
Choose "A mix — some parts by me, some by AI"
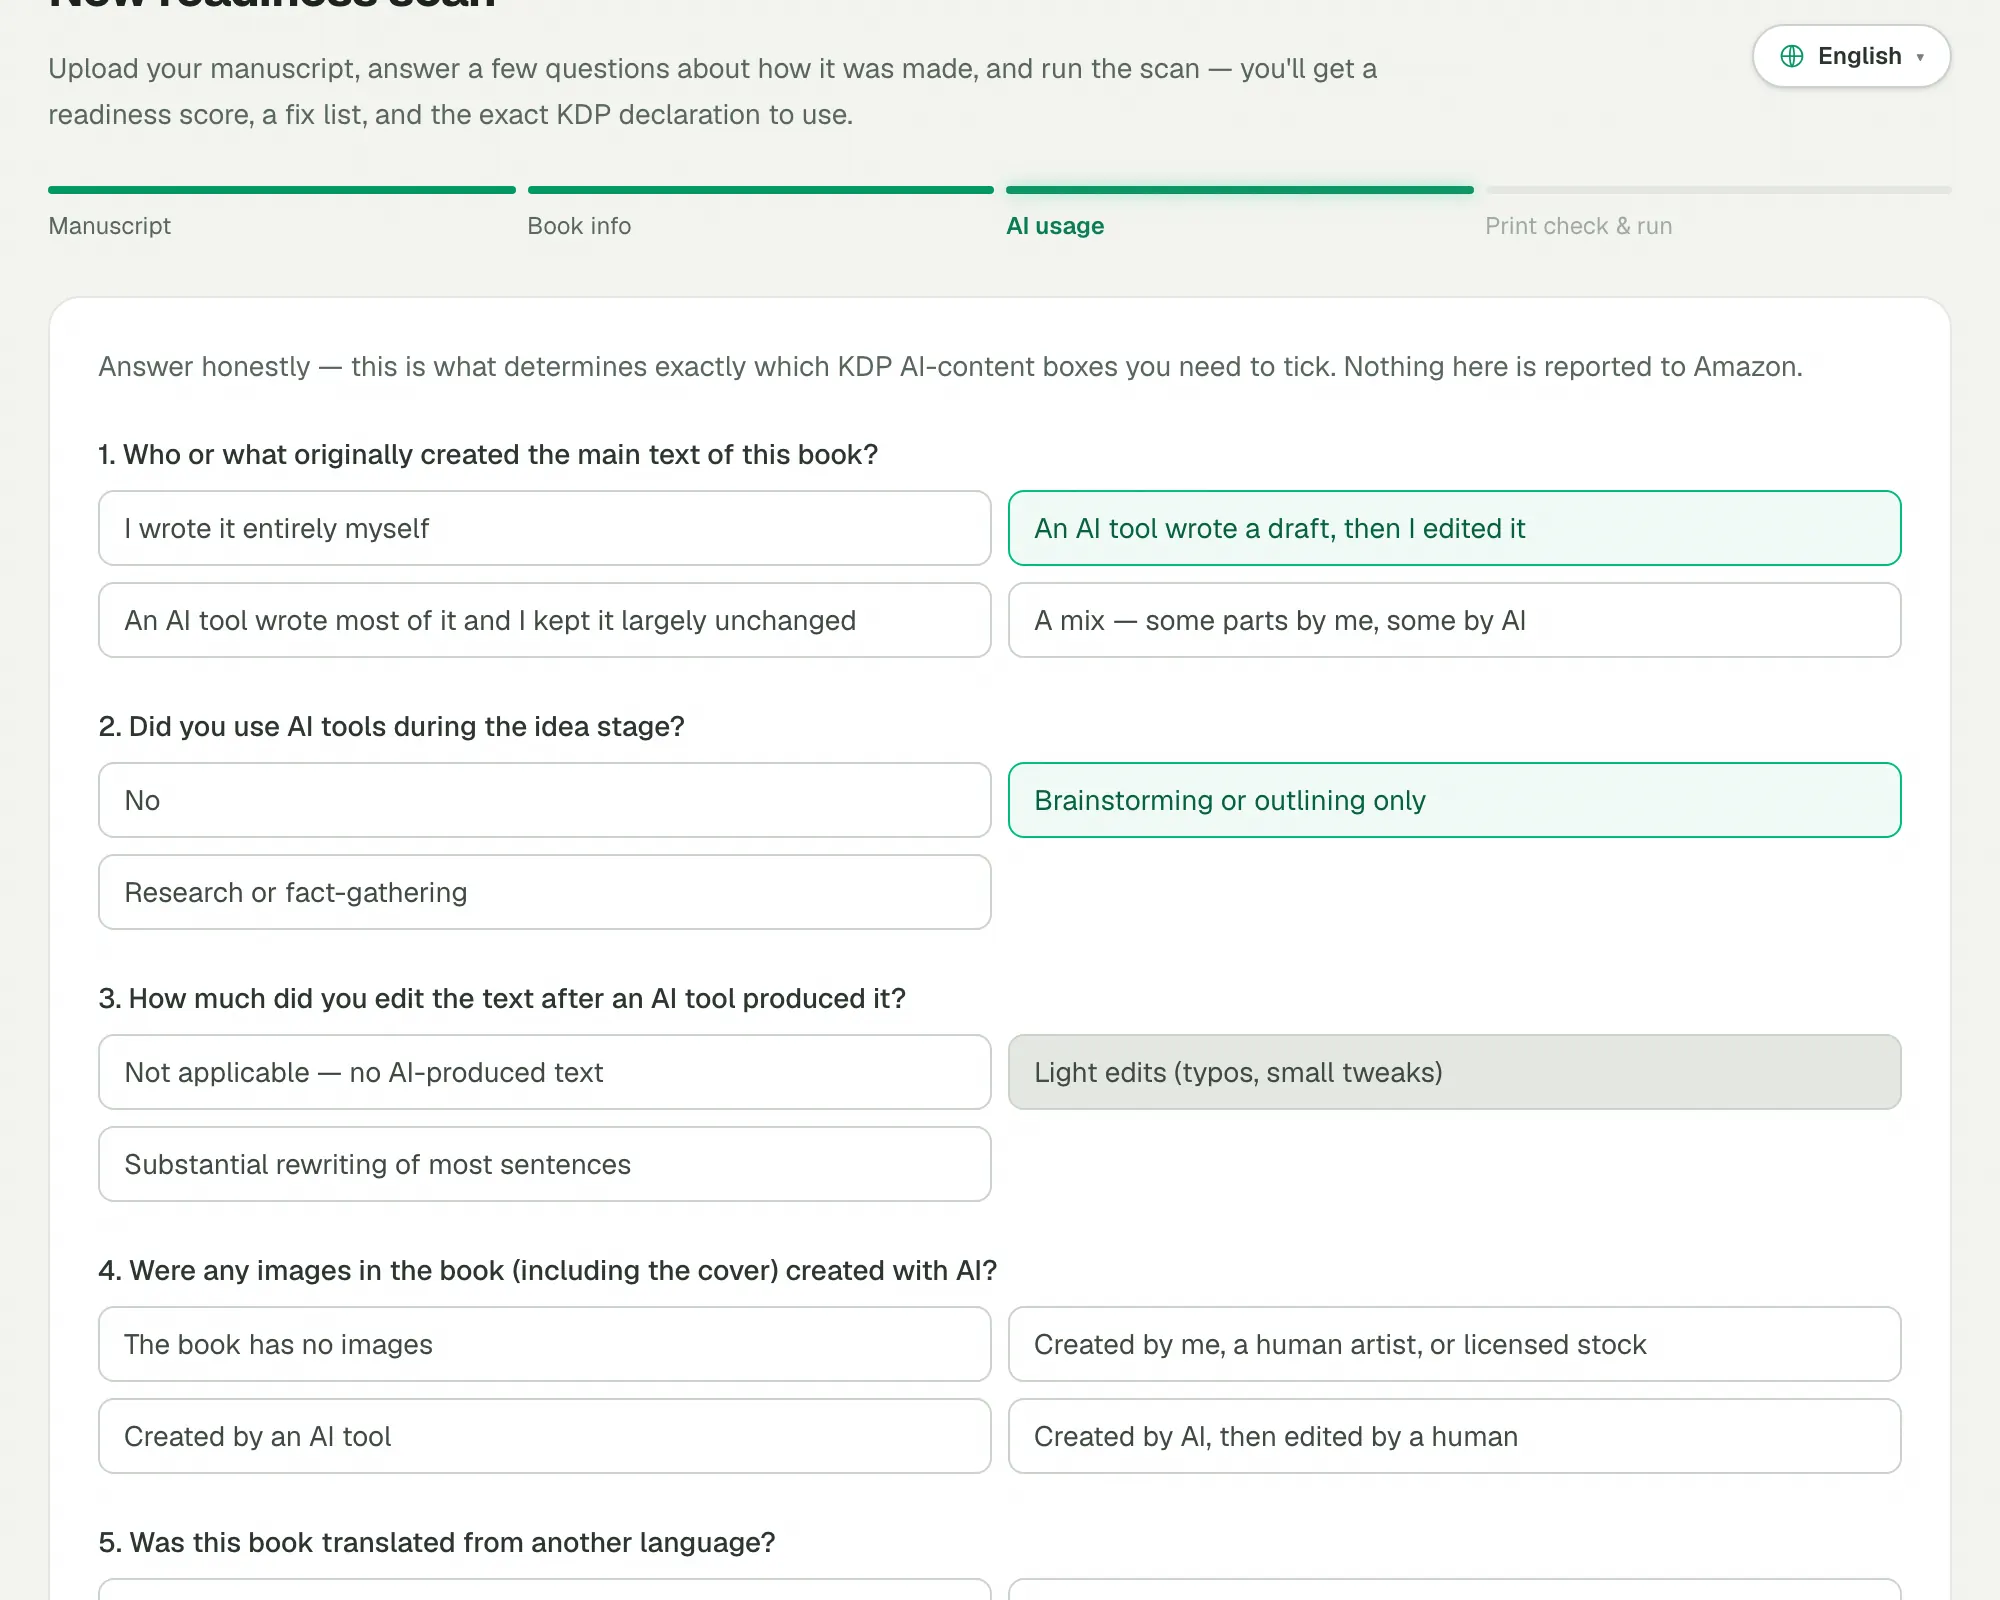point(1454,620)
